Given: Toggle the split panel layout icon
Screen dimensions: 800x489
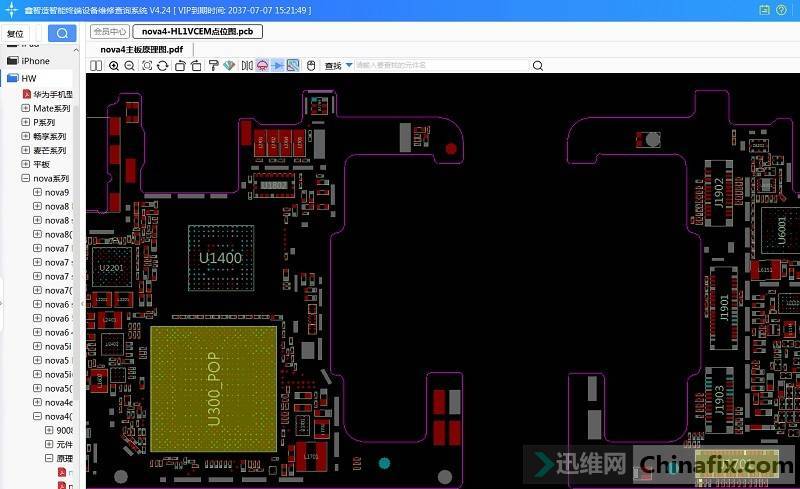Looking at the screenshot, I should pos(96,66).
